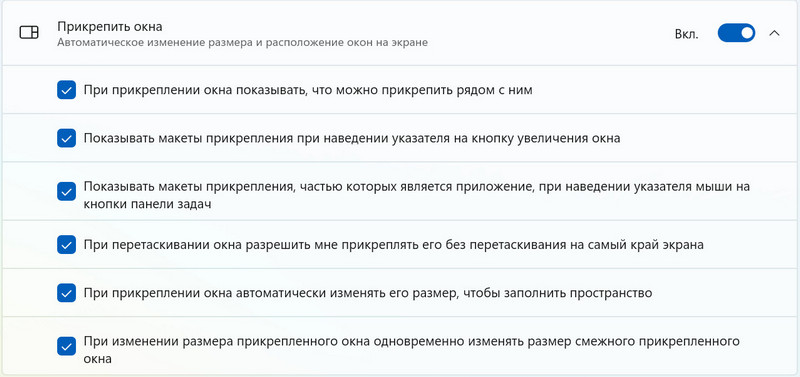The height and width of the screenshot is (377, 800).
Task: Uncheck box for snapping without dragging to screen edge
Action: point(66,244)
